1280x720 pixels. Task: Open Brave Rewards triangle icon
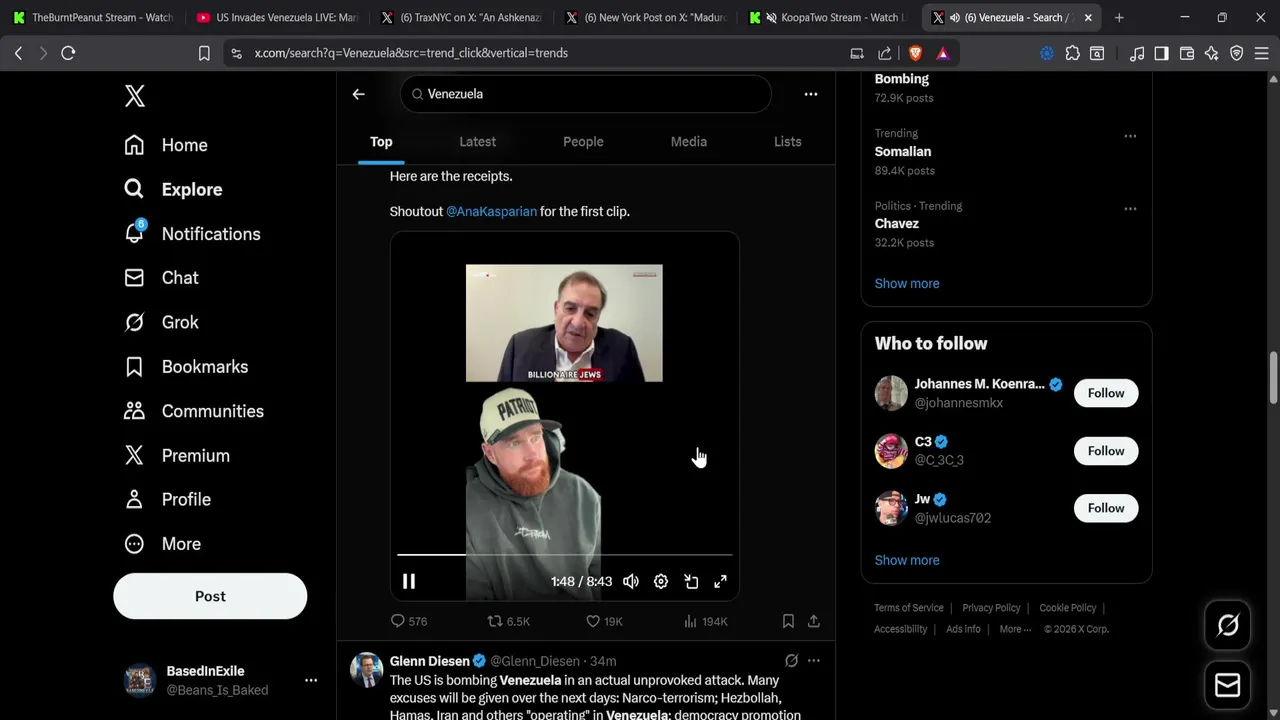tap(943, 53)
